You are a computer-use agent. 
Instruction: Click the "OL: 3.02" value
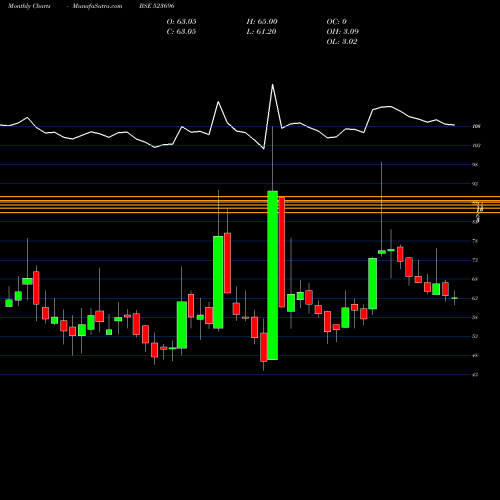(x=342, y=42)
